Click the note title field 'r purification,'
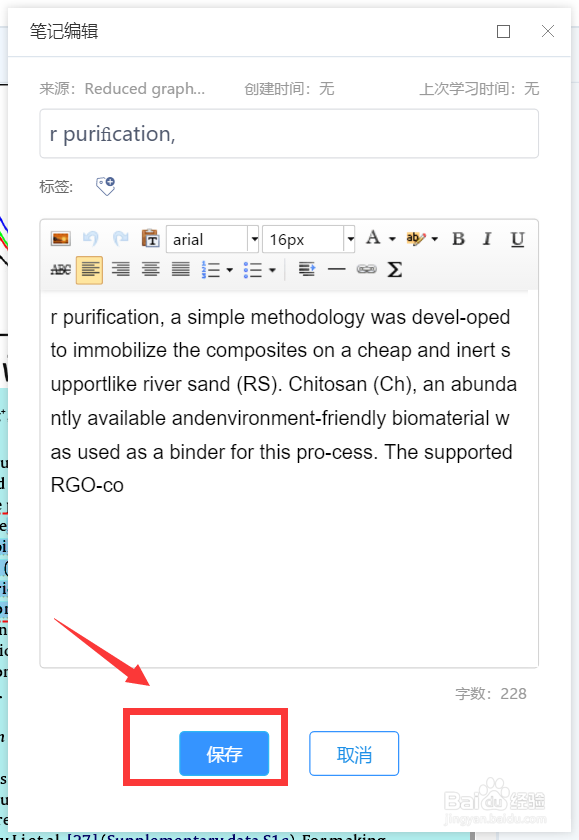 (289, 134)
